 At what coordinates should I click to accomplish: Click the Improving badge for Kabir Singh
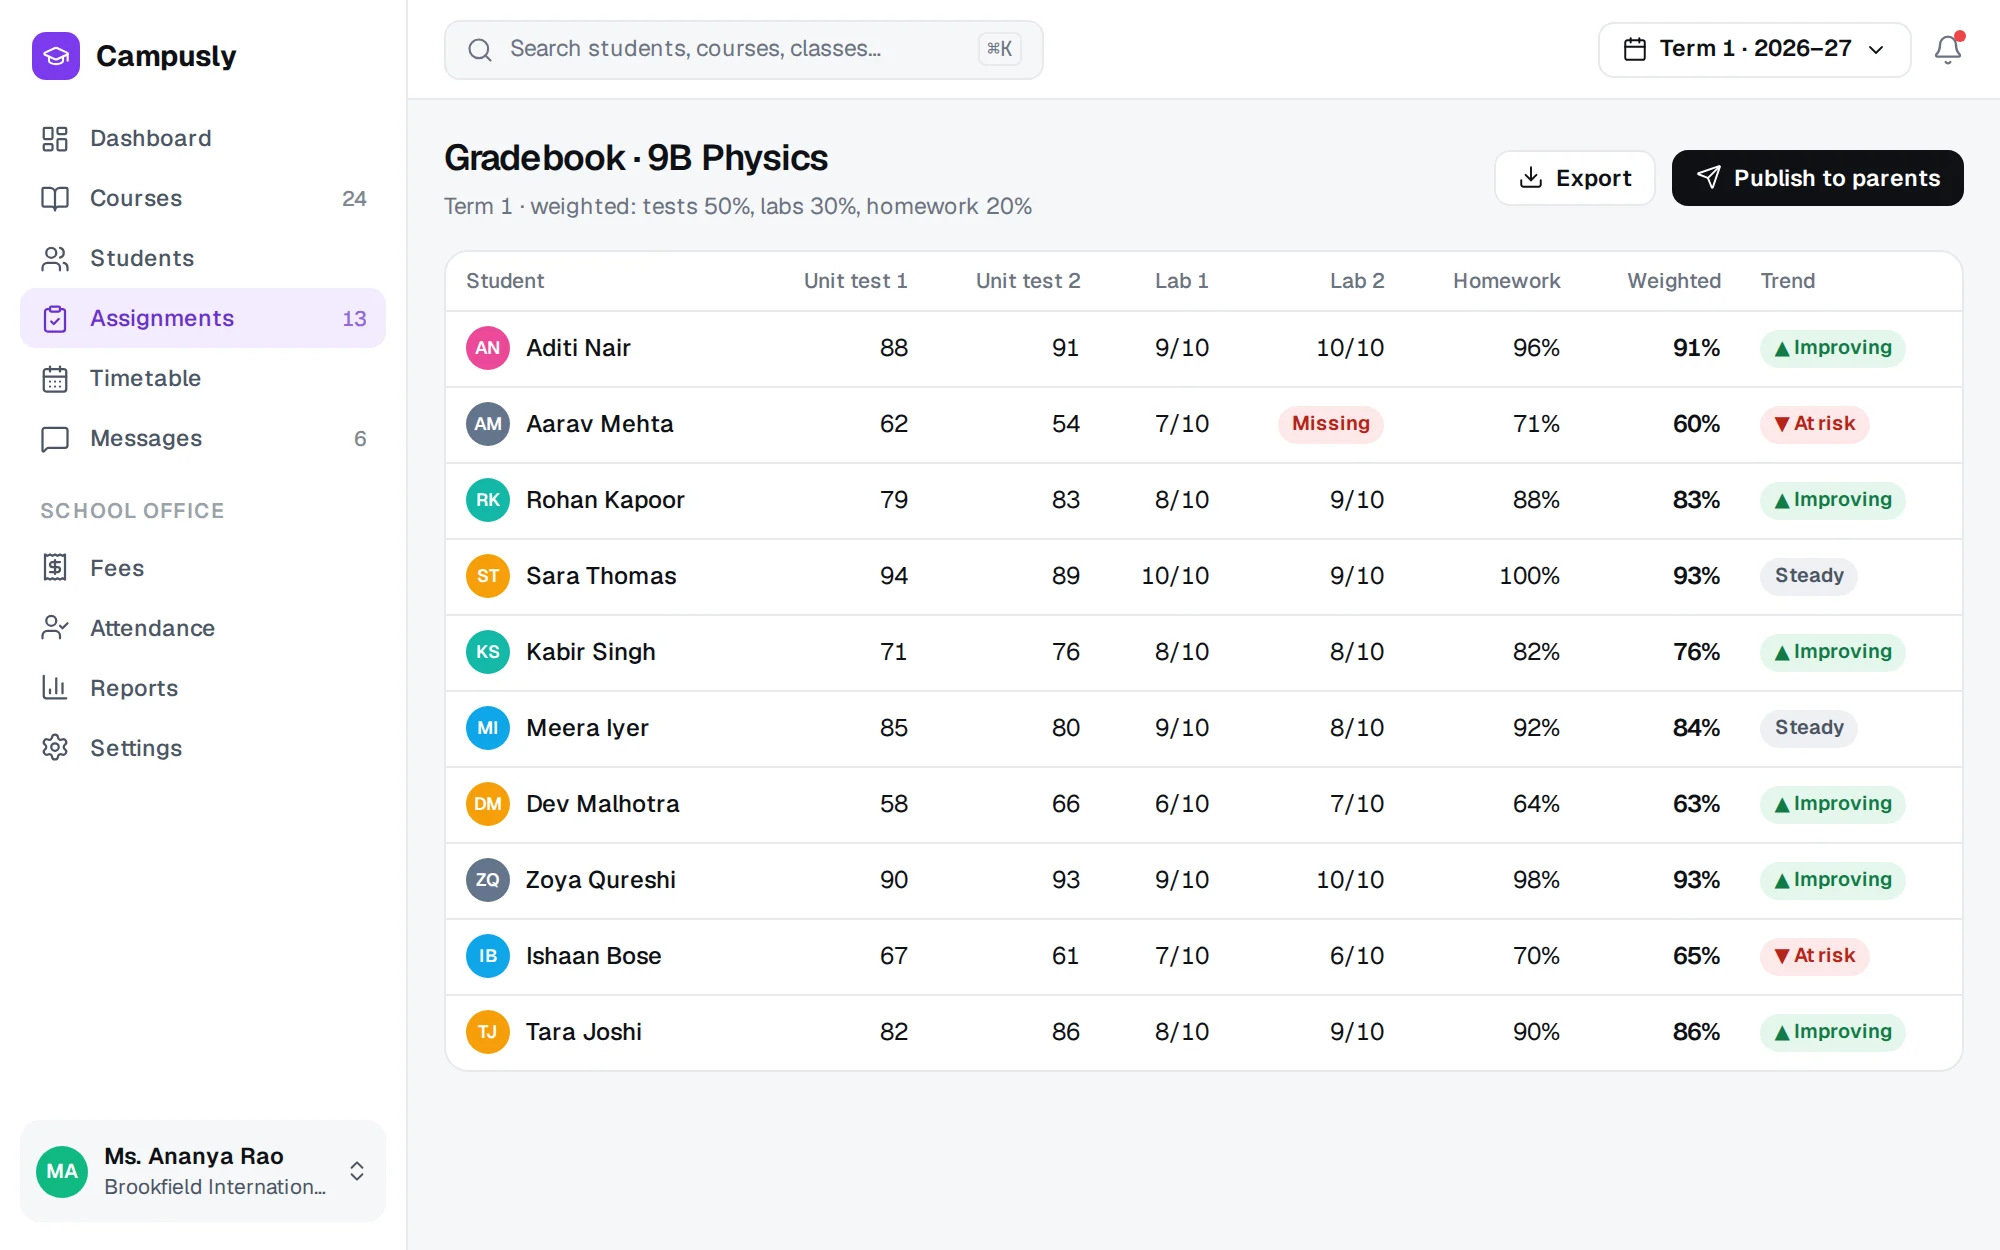click(1832, 652)
